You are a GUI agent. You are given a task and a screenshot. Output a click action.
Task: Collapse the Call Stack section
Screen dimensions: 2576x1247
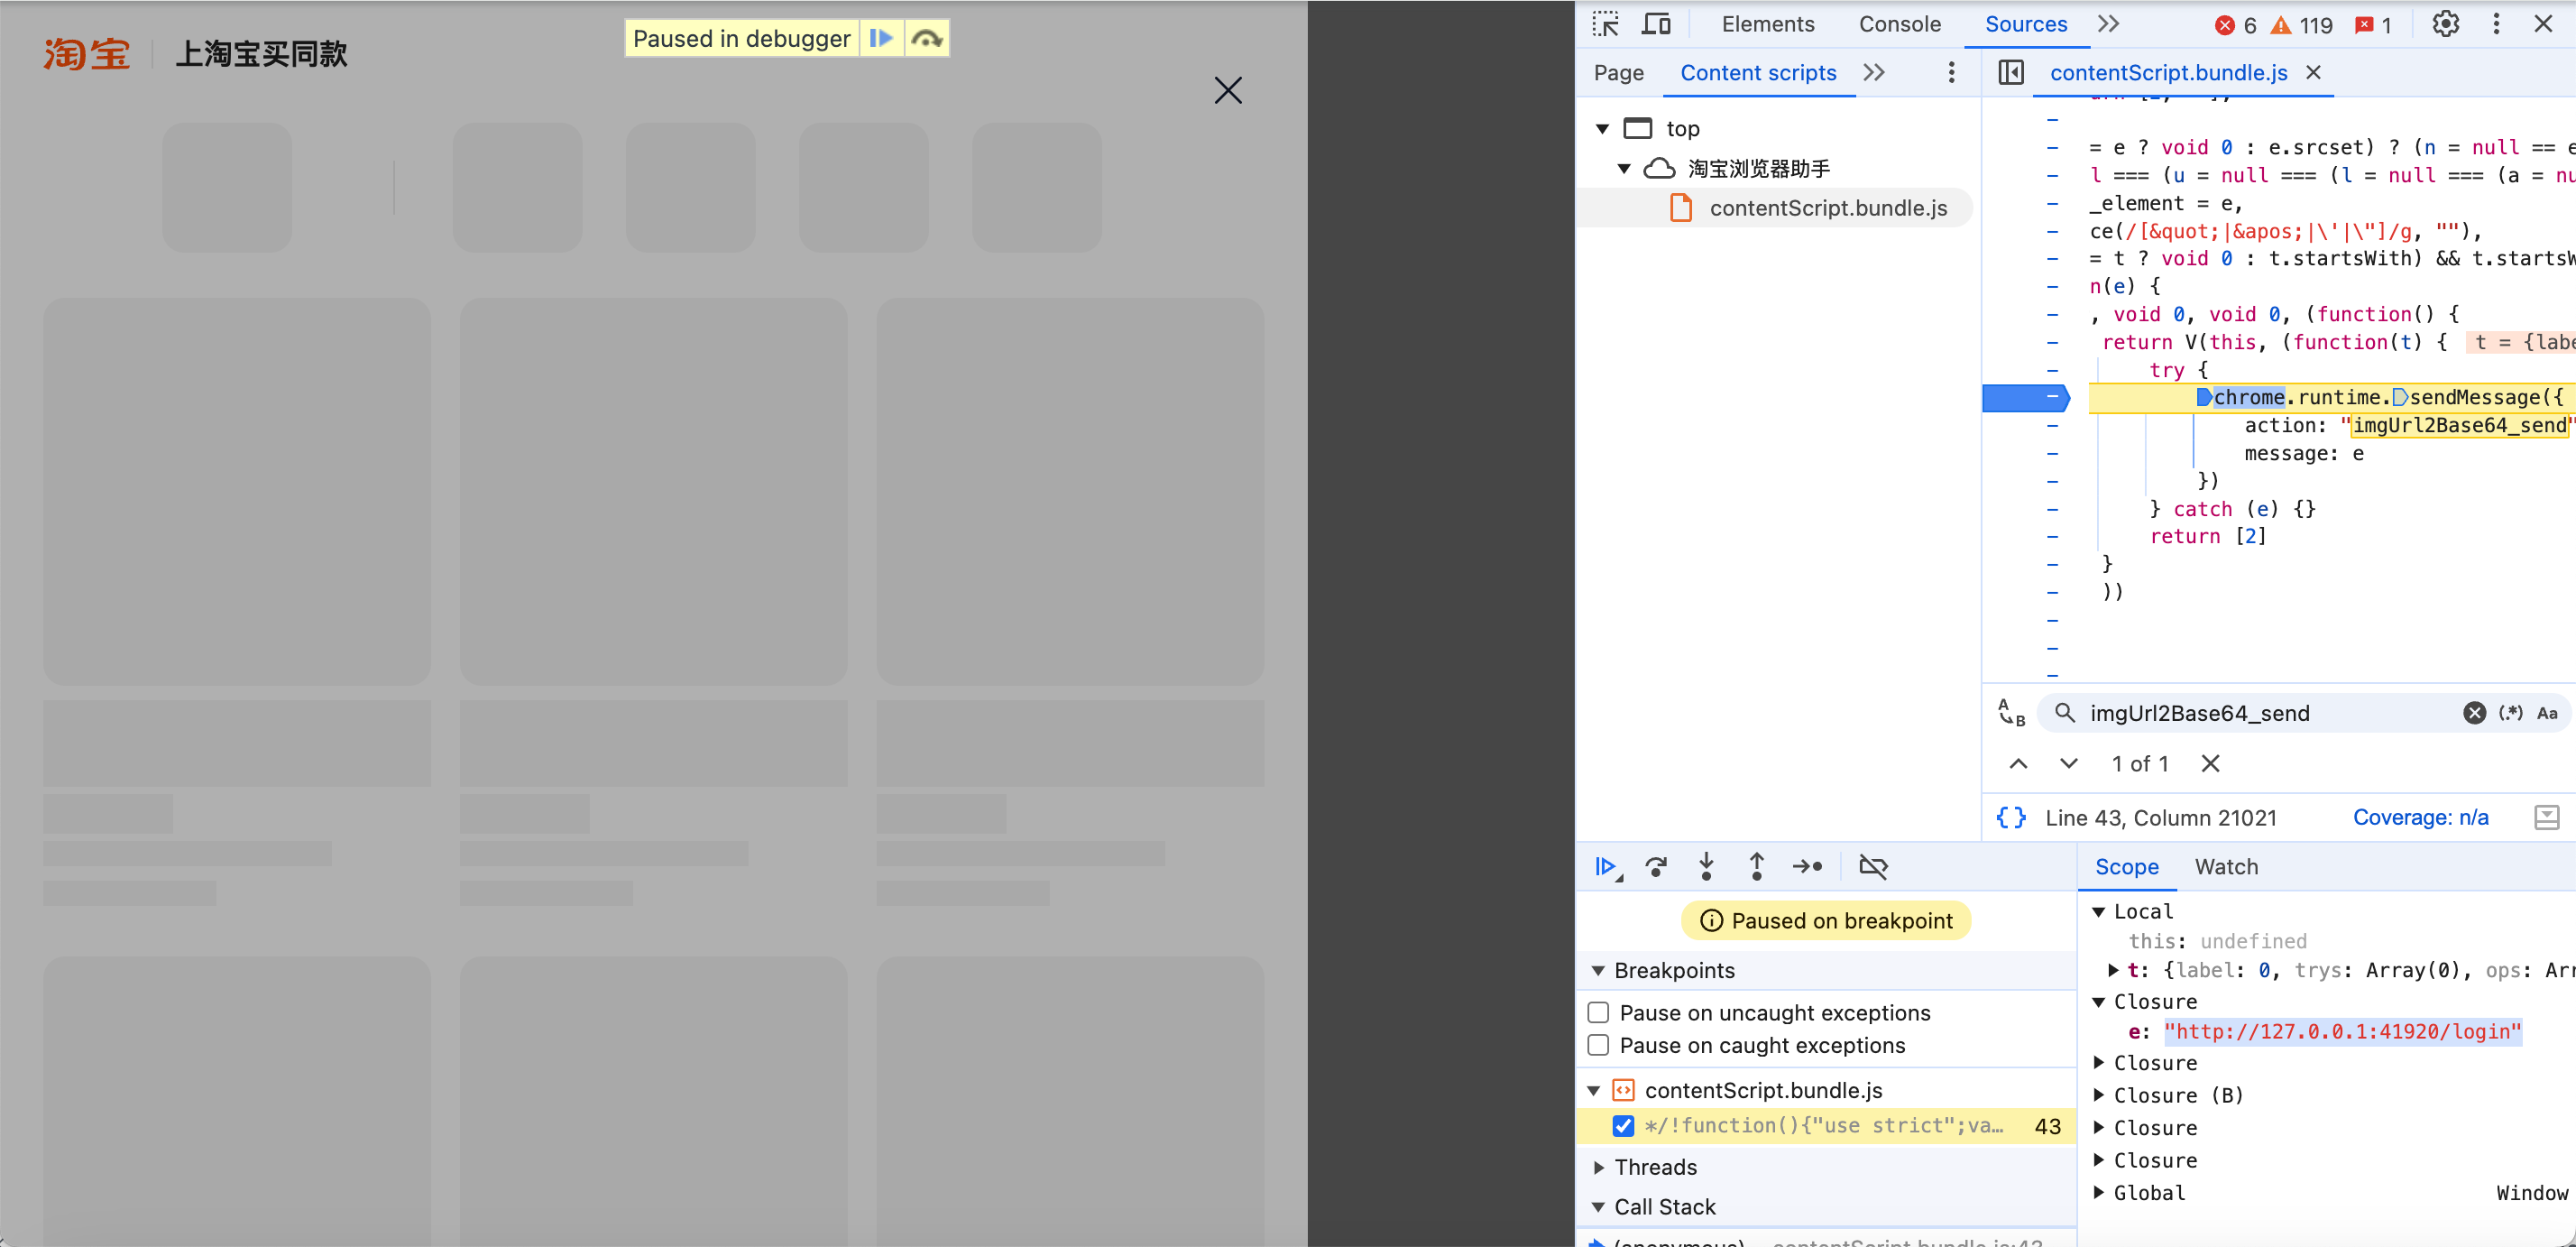(1598, 1207)
